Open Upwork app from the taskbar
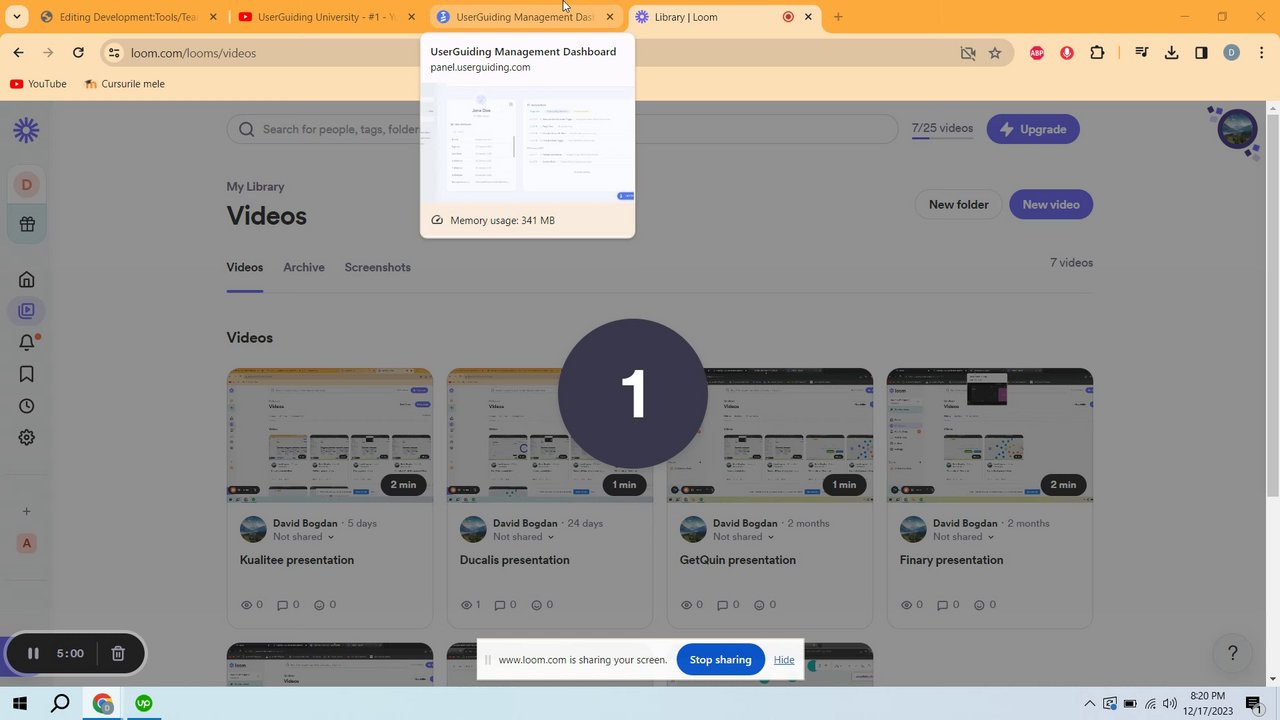This screenshot has height=720, width=1280. click(143, 704)
